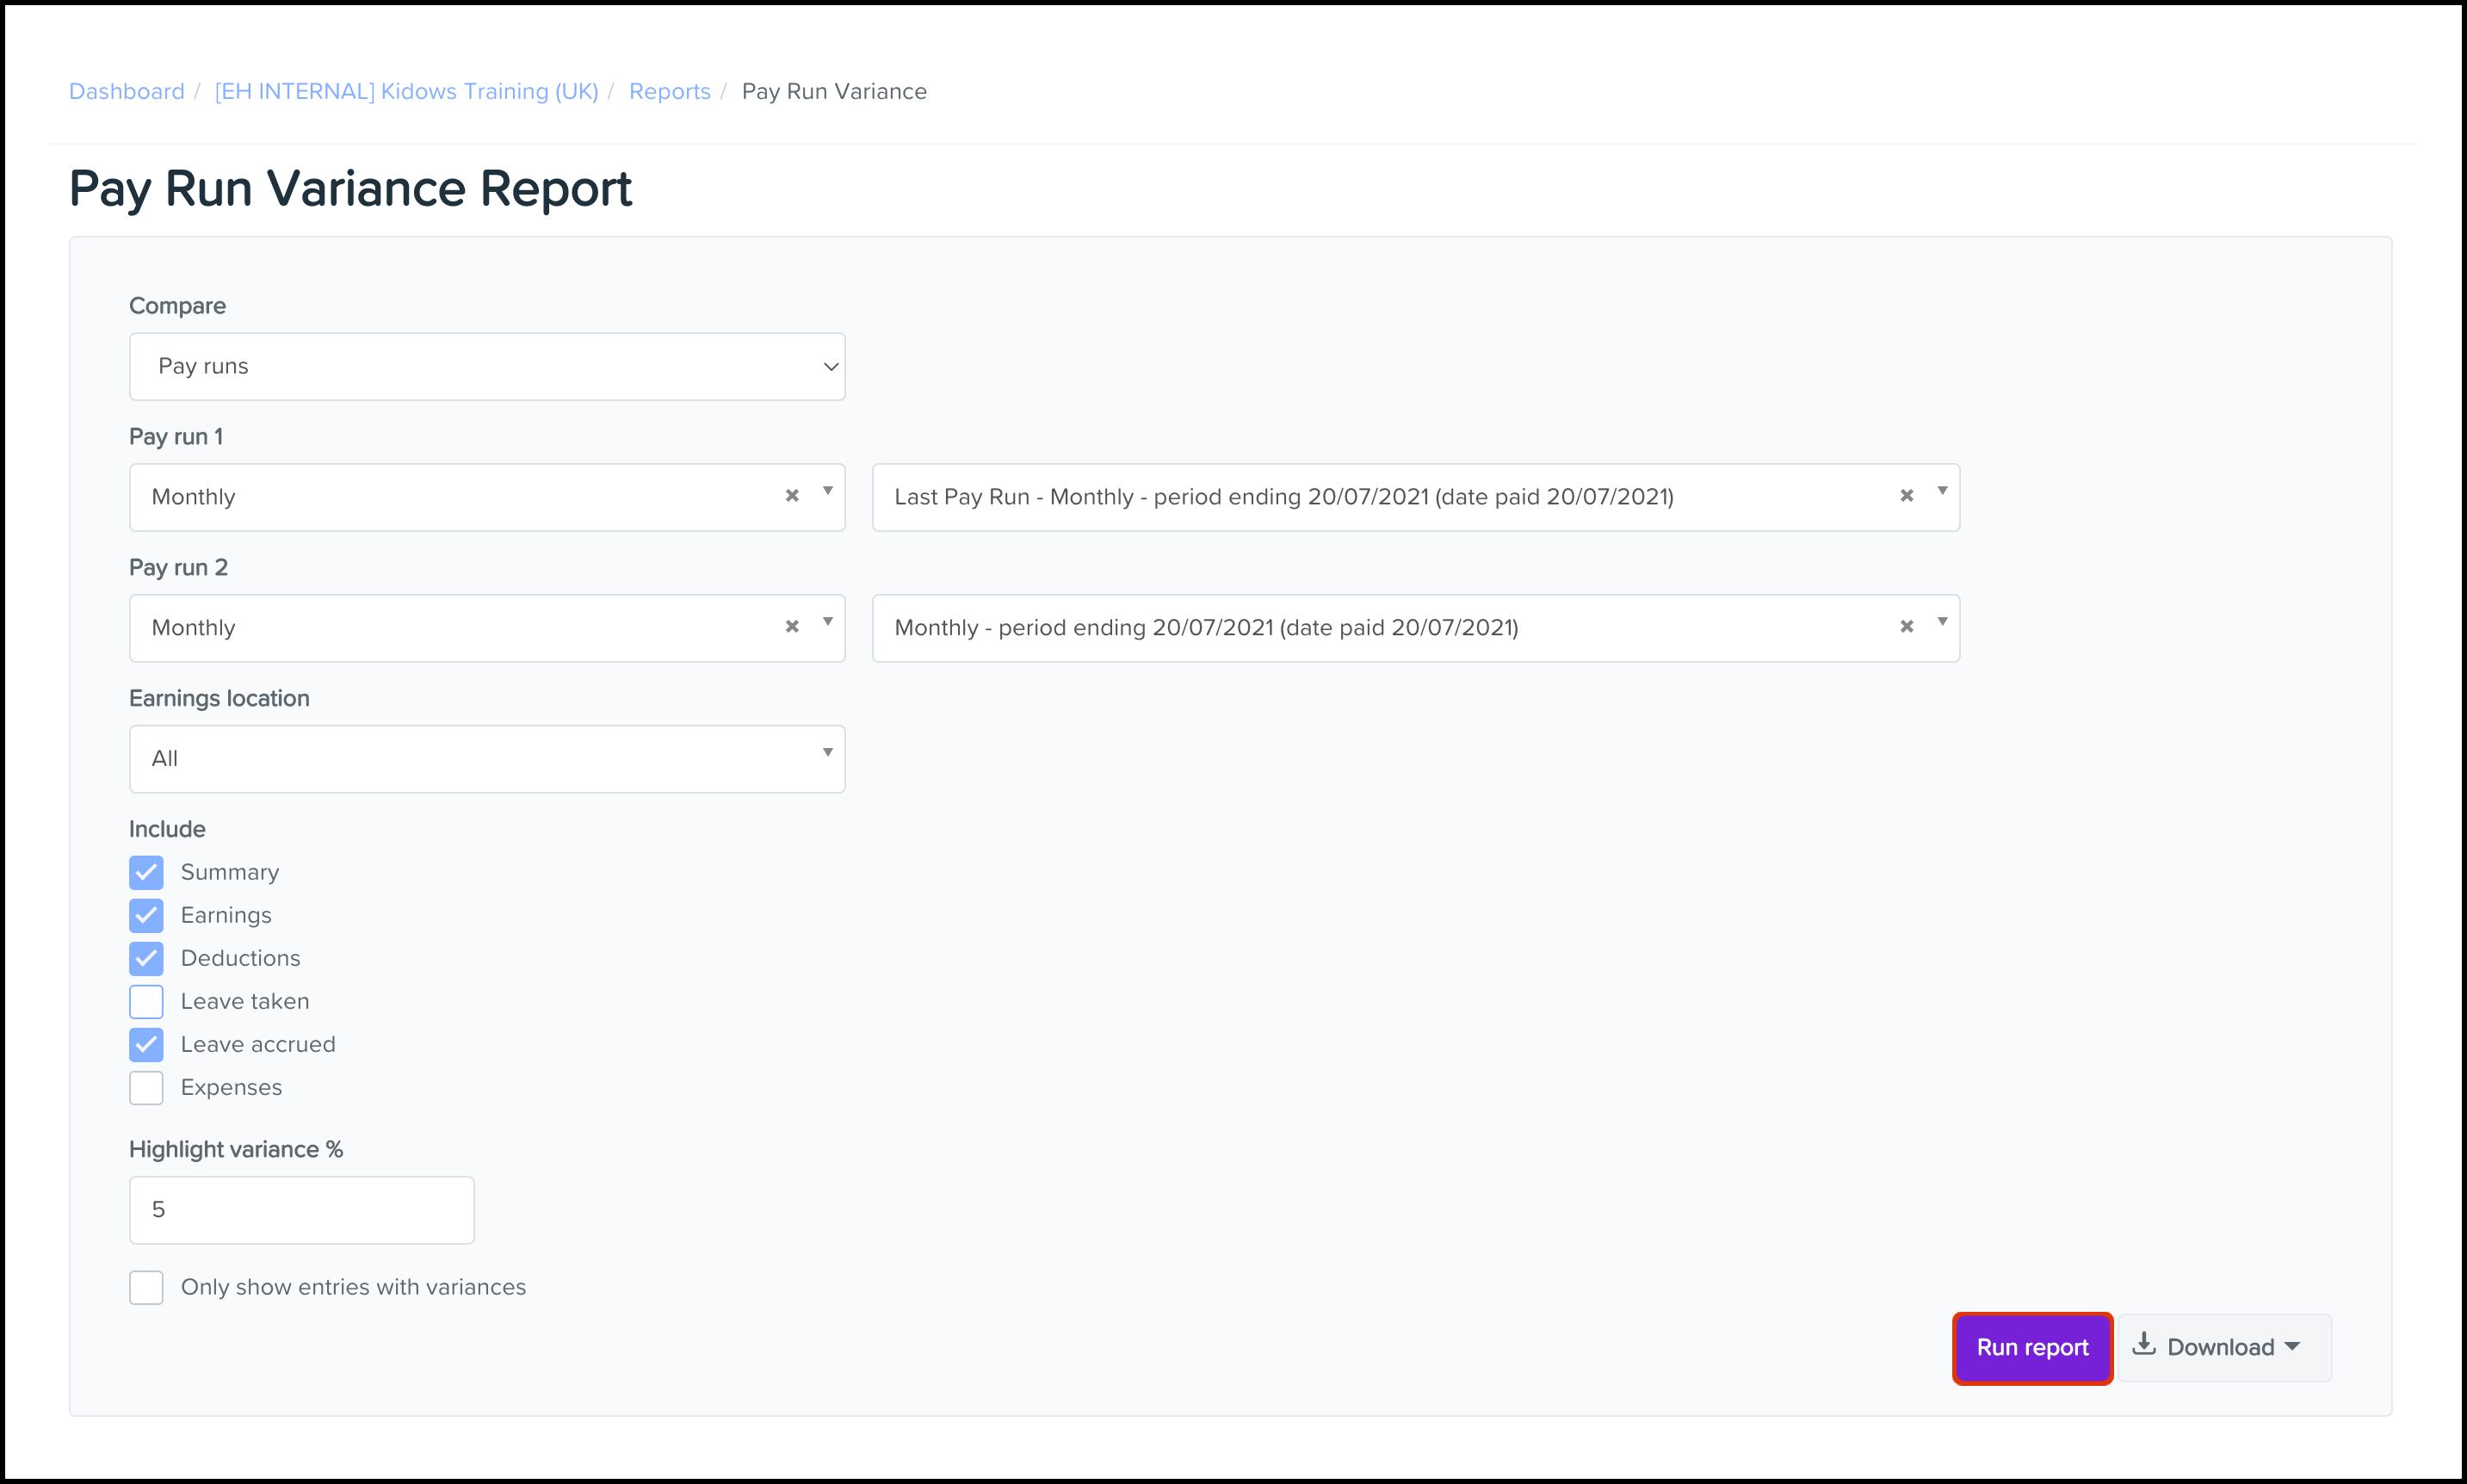2467x1484 pixels.
Task: Enable the Leave taken checkbox
Action: 146,1001
